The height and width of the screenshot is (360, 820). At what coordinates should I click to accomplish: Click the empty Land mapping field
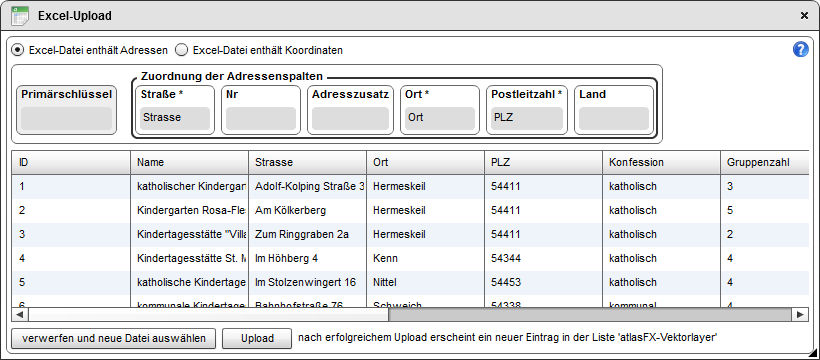point(613,118)
